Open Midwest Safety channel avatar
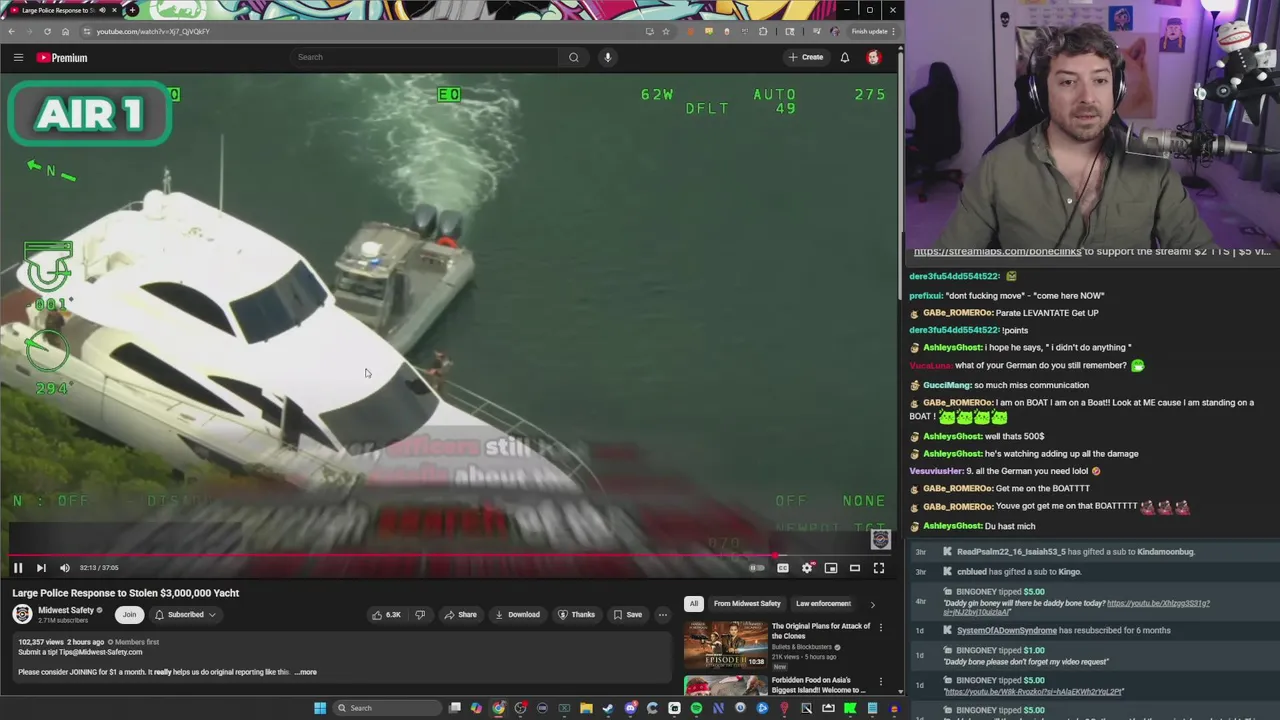This screenshot has width=1280, height=720. (x=22, y=614)
